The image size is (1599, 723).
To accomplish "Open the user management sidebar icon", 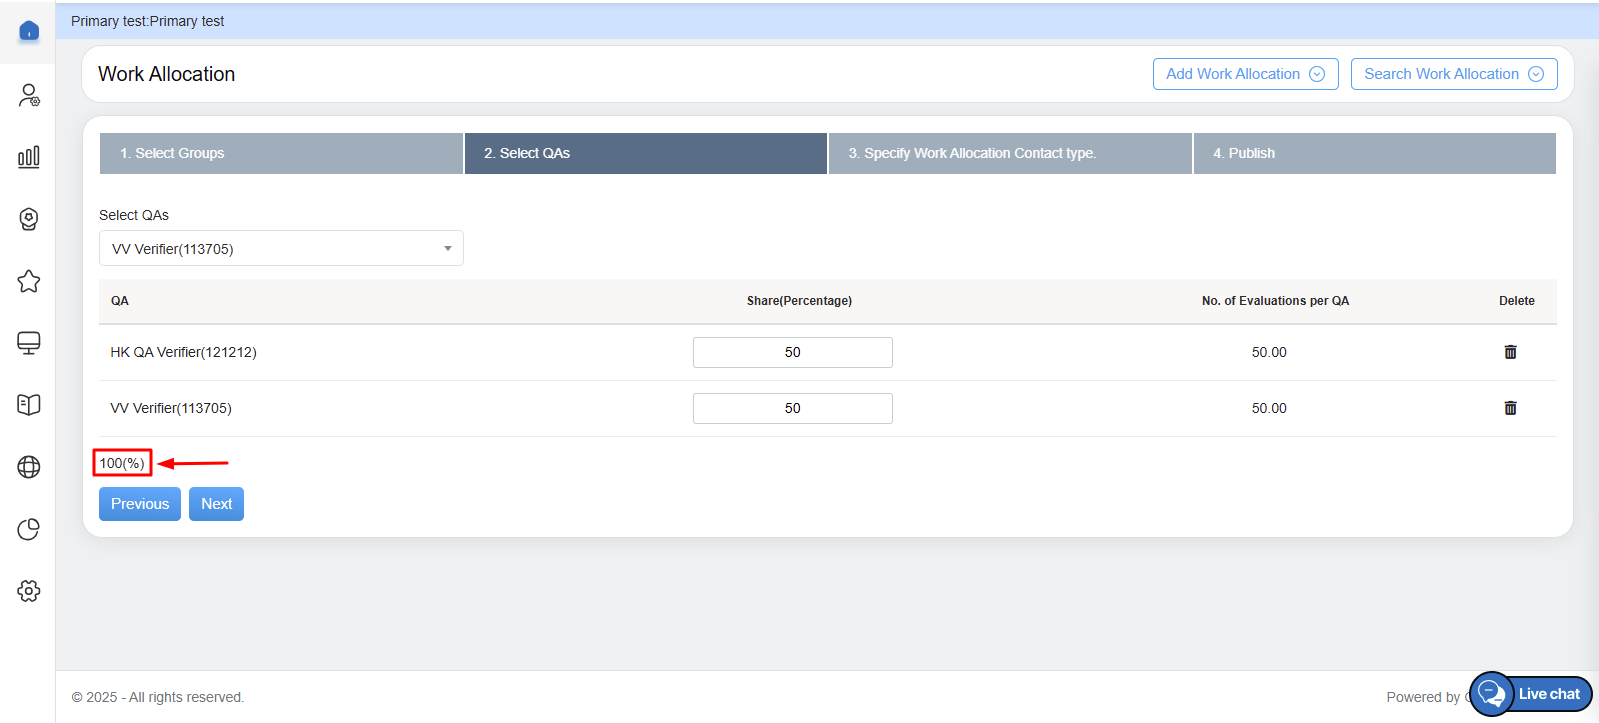I will click(x=29, y=95).
